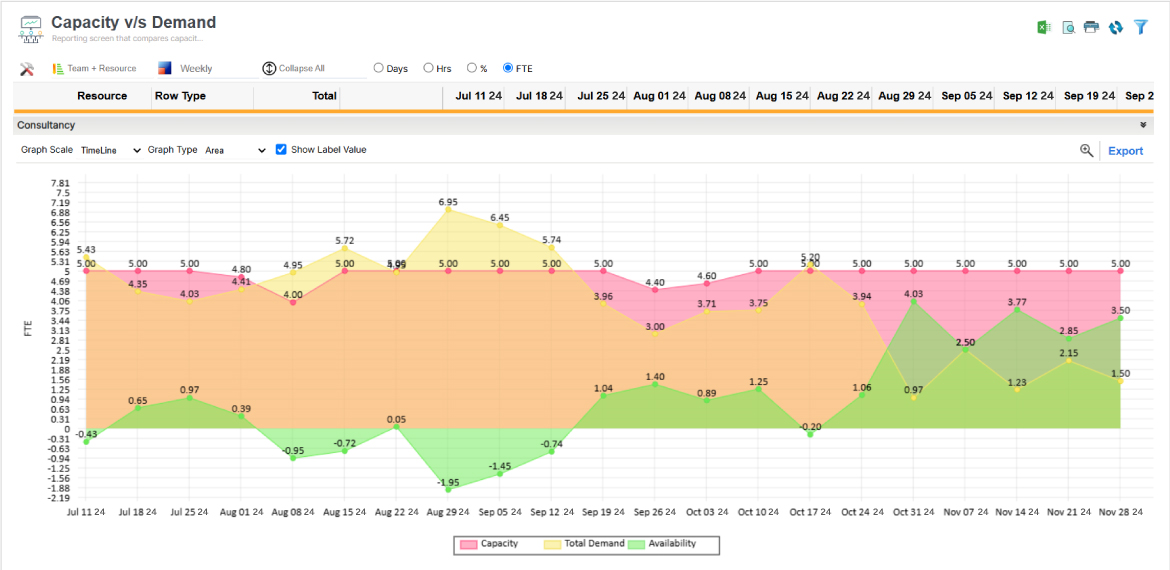Open the Graph Type Area dropdown
The image size is (1170, 570).
[x=235, y=150]
